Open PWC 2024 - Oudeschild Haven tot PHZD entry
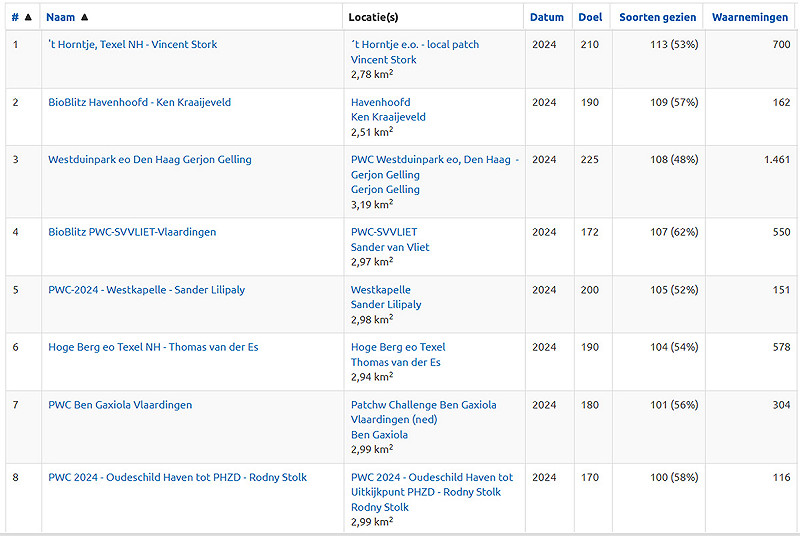800x536 pixels. [x=177, y=477]
